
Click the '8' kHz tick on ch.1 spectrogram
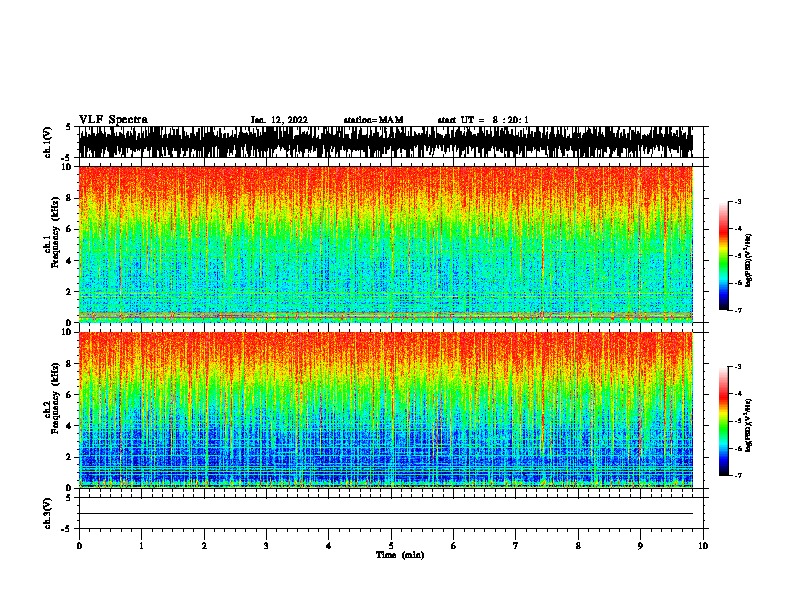point(70,198)
